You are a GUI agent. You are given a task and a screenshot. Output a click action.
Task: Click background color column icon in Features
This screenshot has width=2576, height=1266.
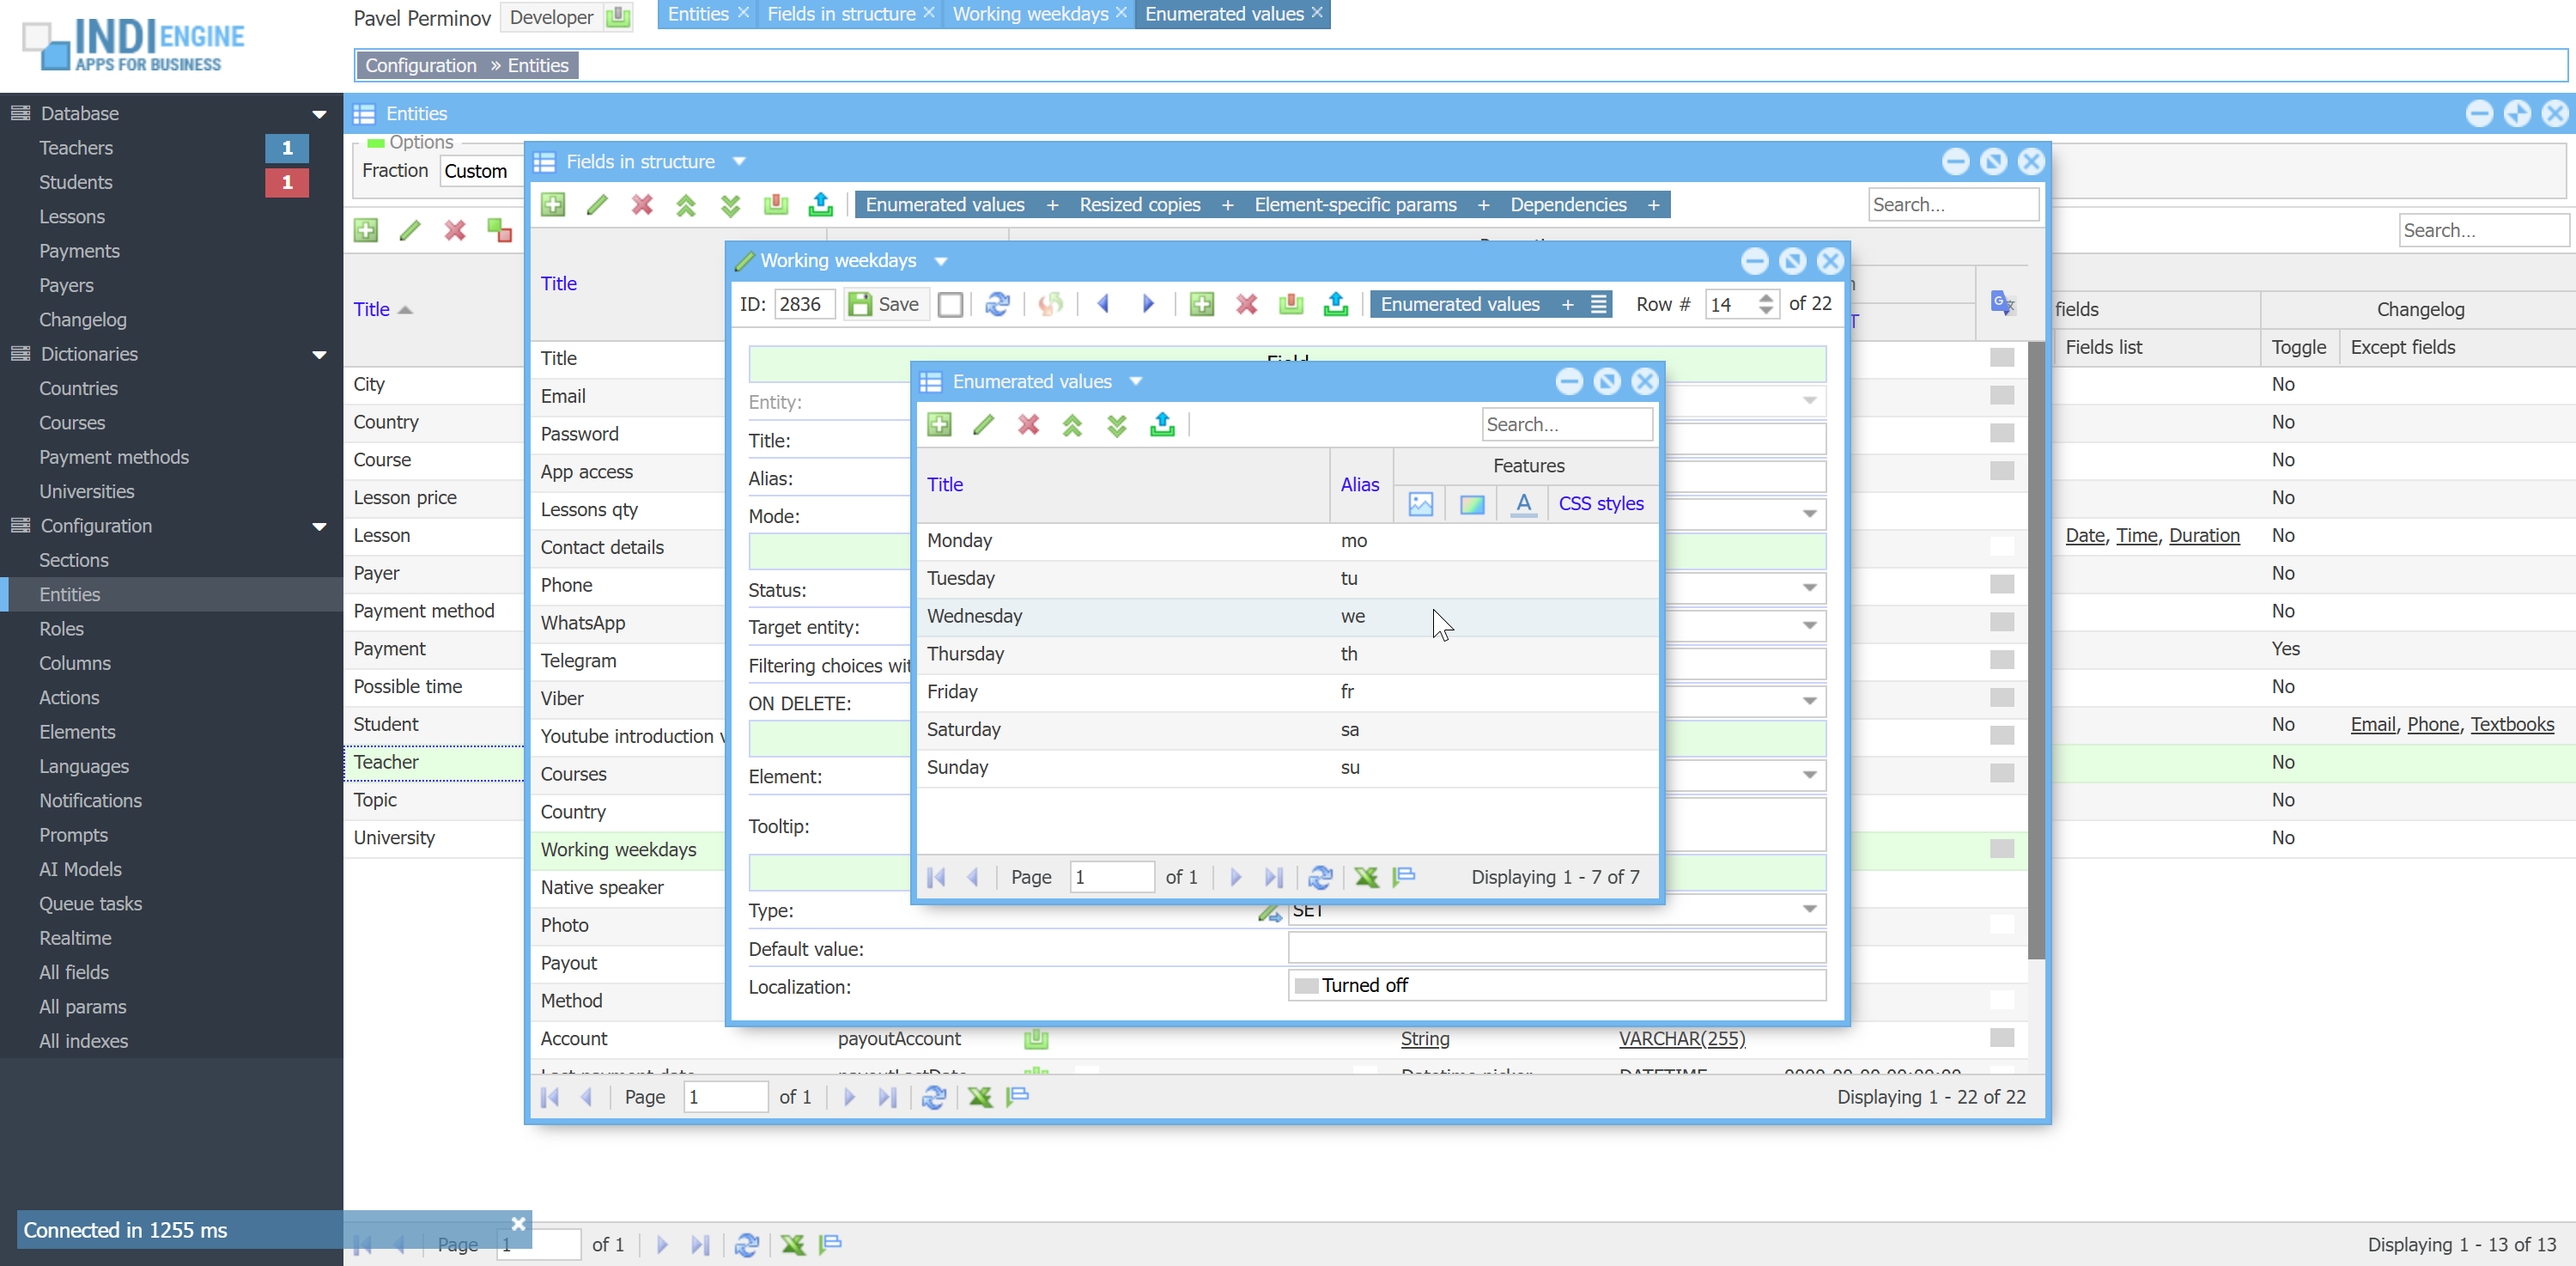tap(1472, 504)
